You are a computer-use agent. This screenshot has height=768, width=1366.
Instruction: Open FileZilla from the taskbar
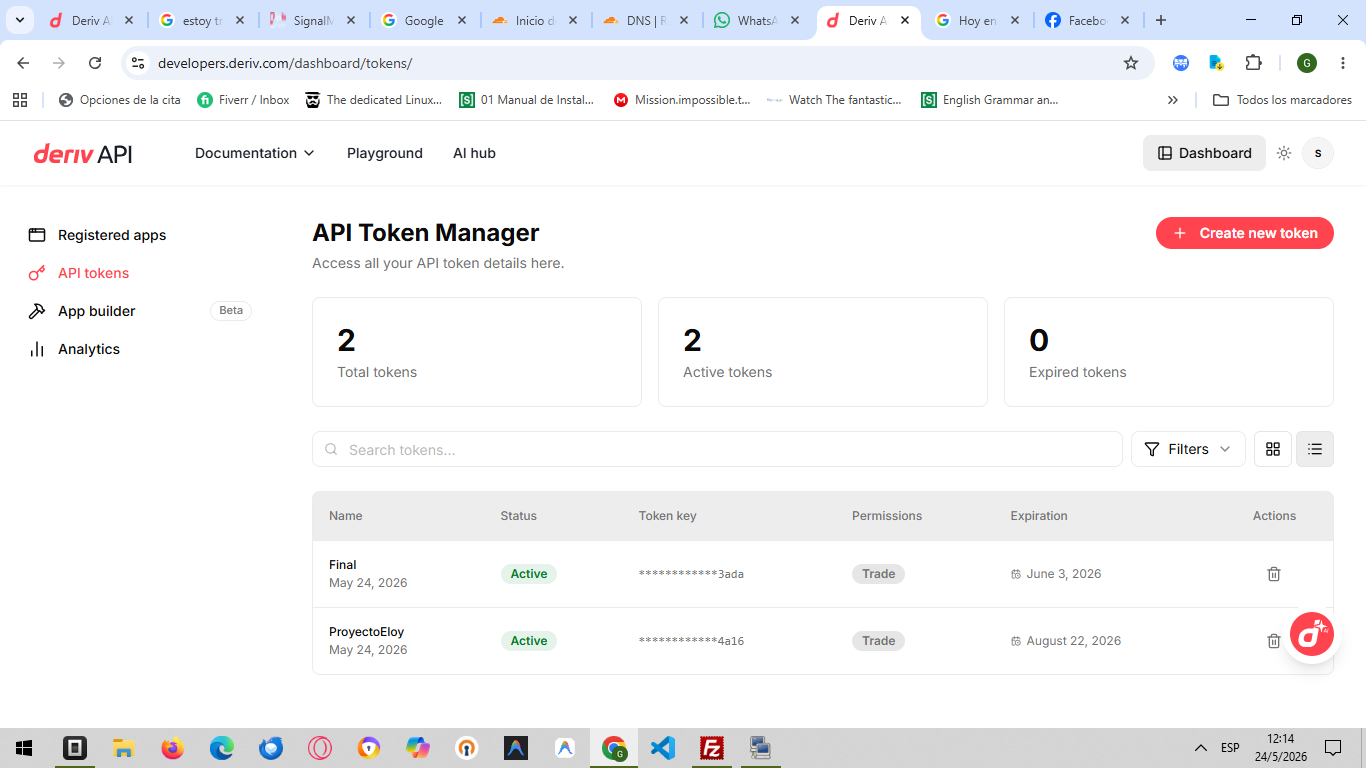712,748
